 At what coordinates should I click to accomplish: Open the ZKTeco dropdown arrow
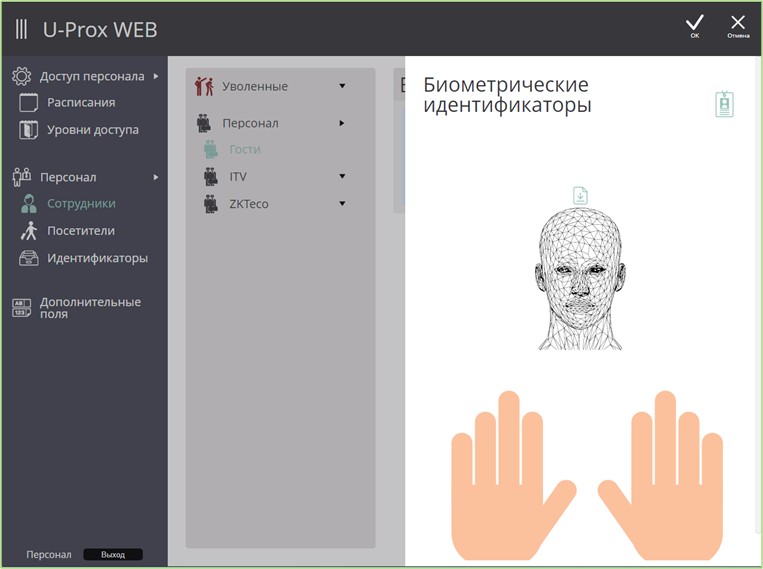(x=342, y=203)
